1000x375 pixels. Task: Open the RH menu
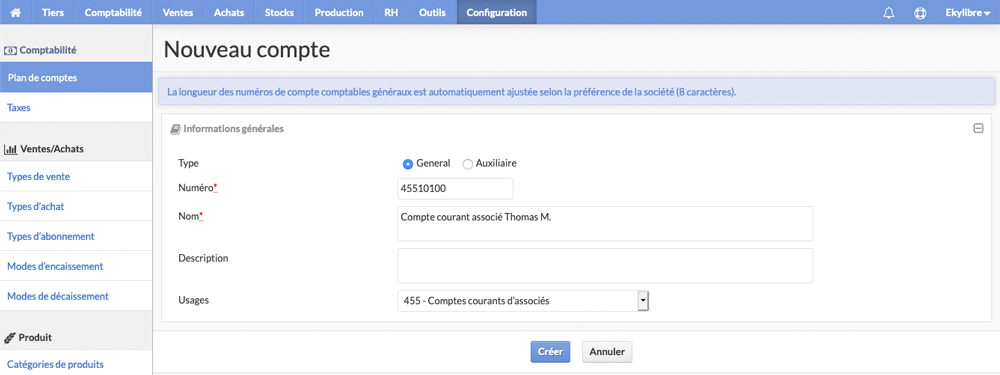(391, 12)
